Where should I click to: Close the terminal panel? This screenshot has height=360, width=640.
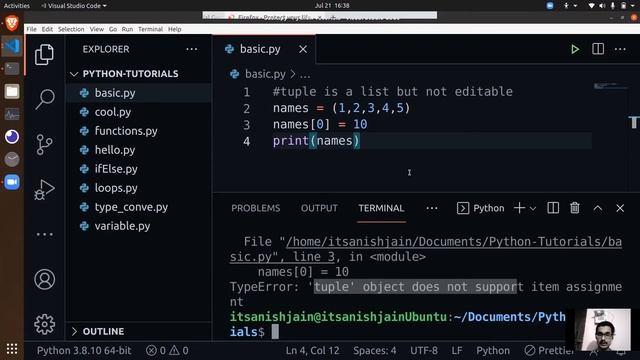[620, 208]
